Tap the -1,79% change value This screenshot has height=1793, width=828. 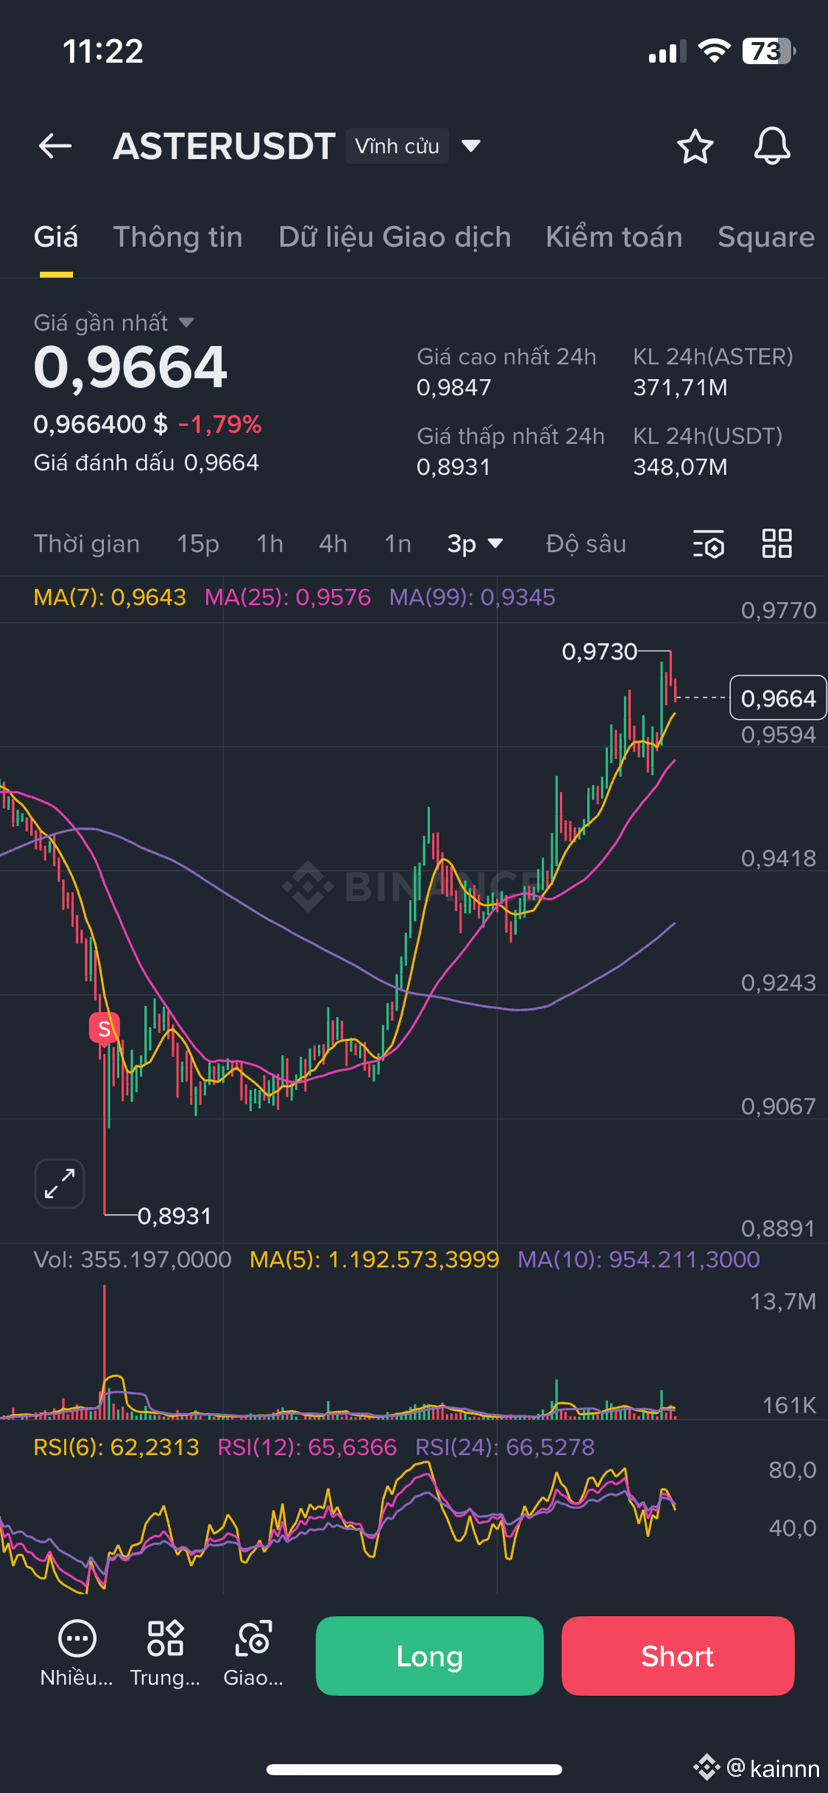coord(220,424)
